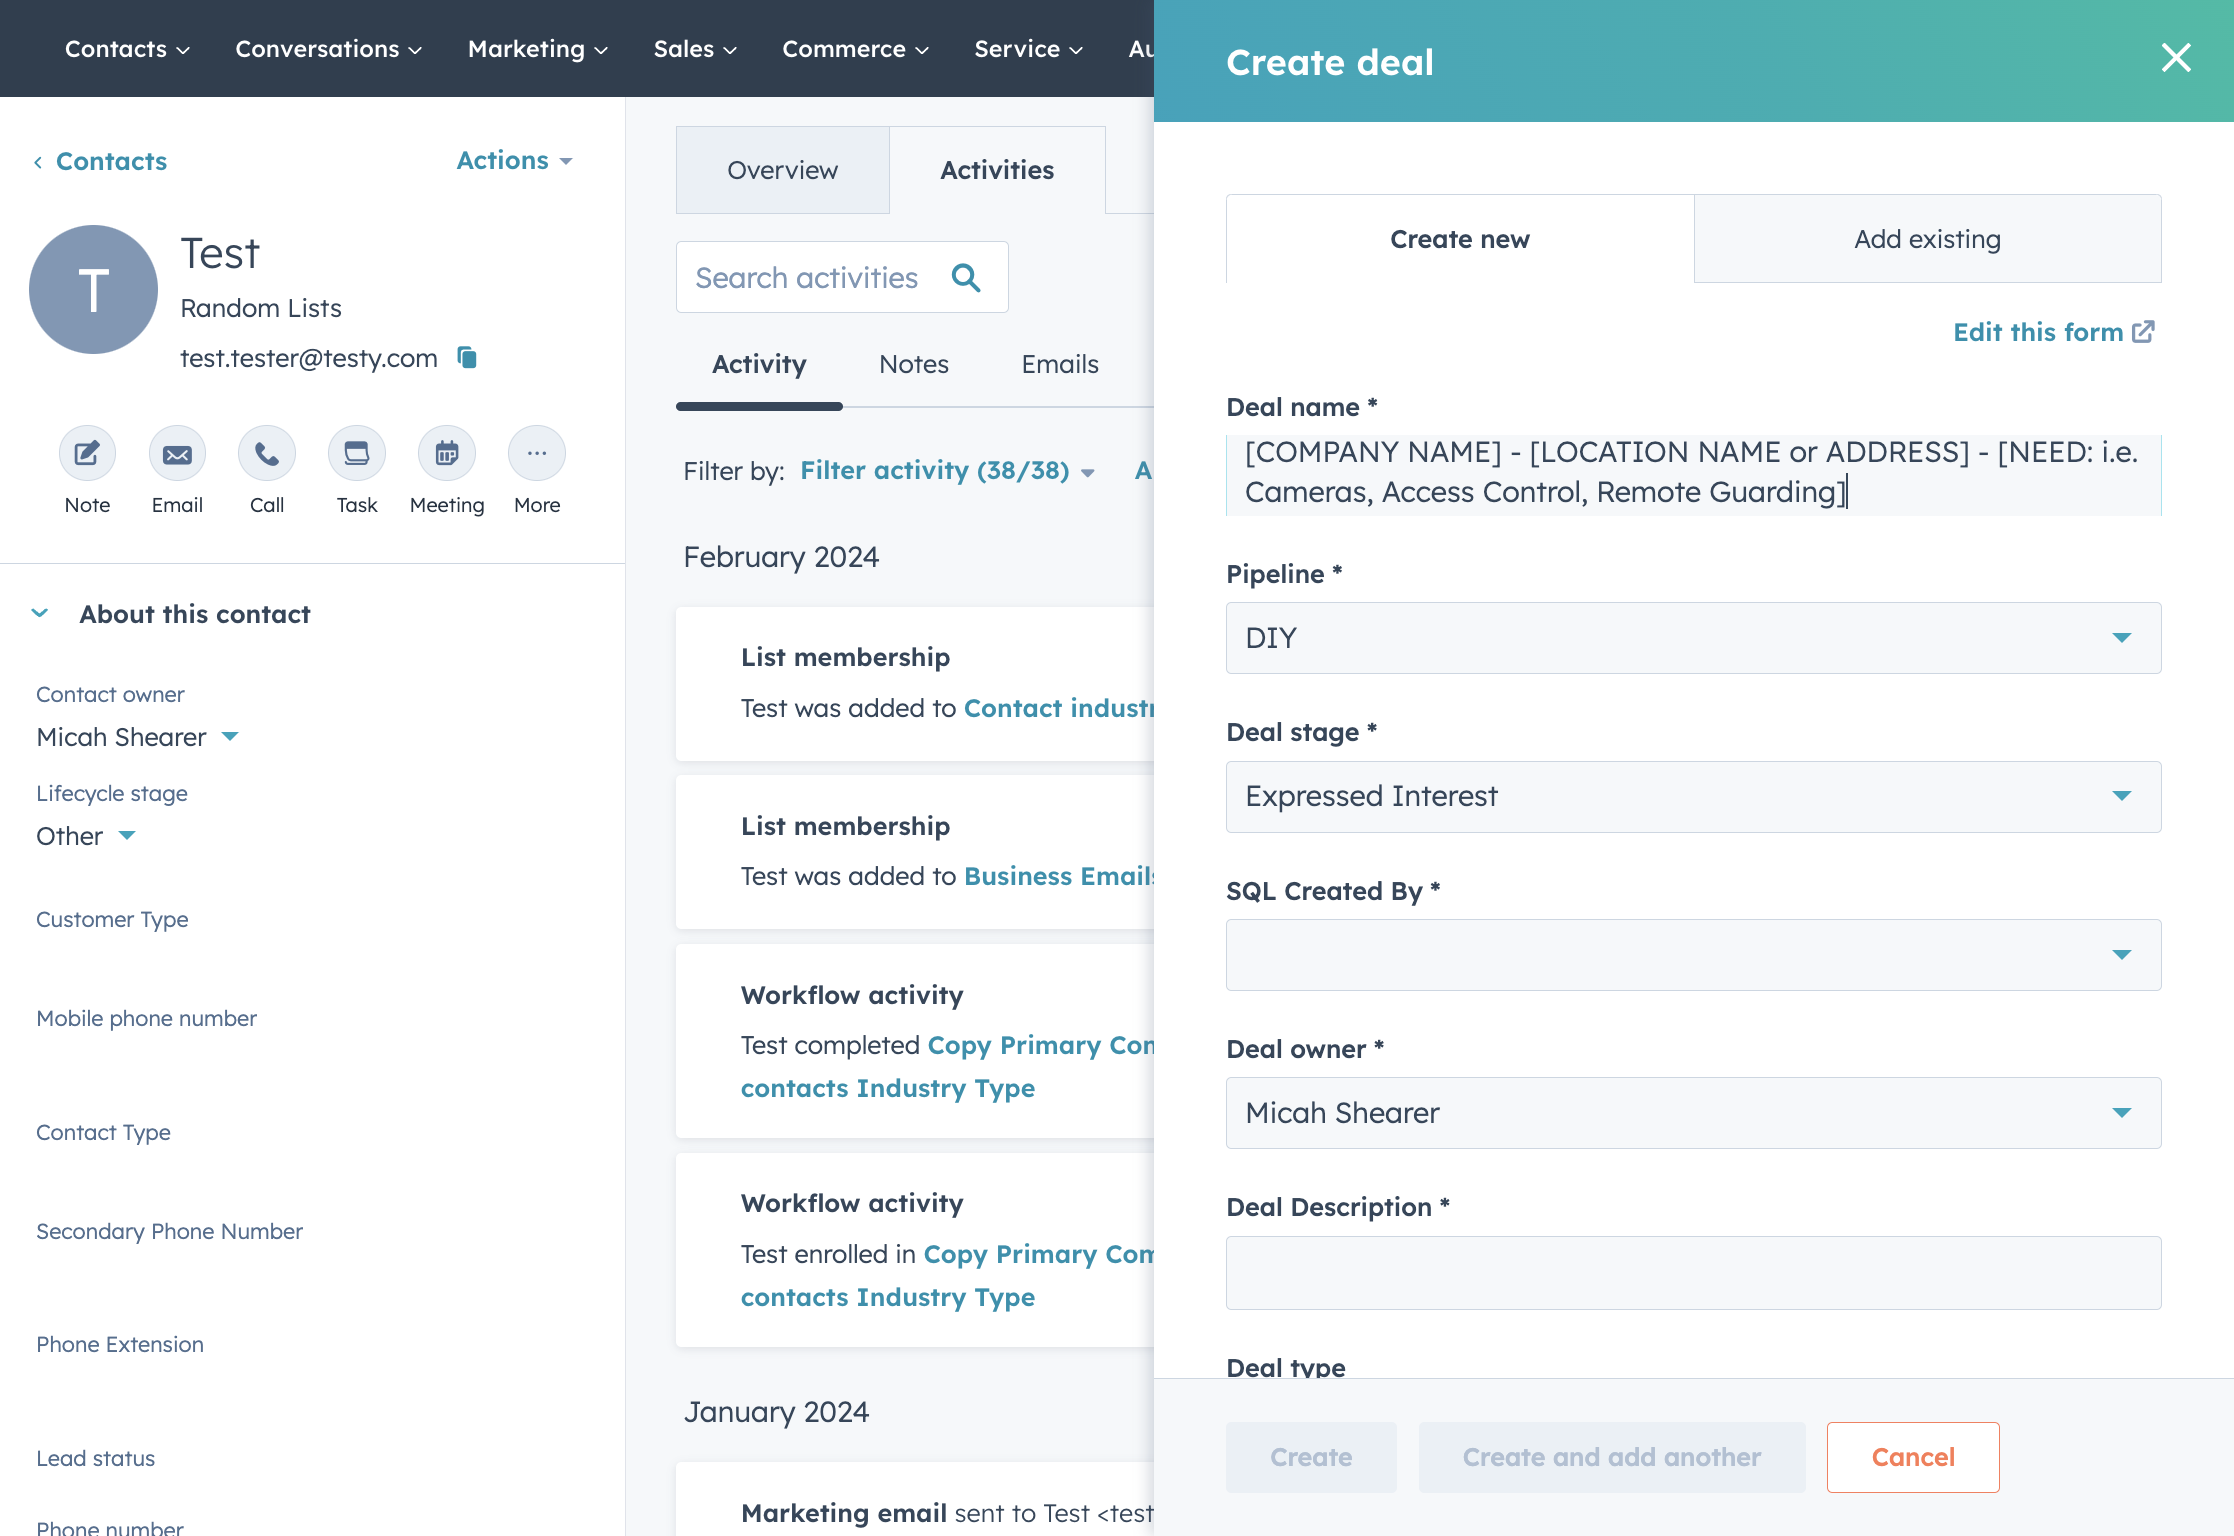Click the Random Lists company text

pos(261,308)
